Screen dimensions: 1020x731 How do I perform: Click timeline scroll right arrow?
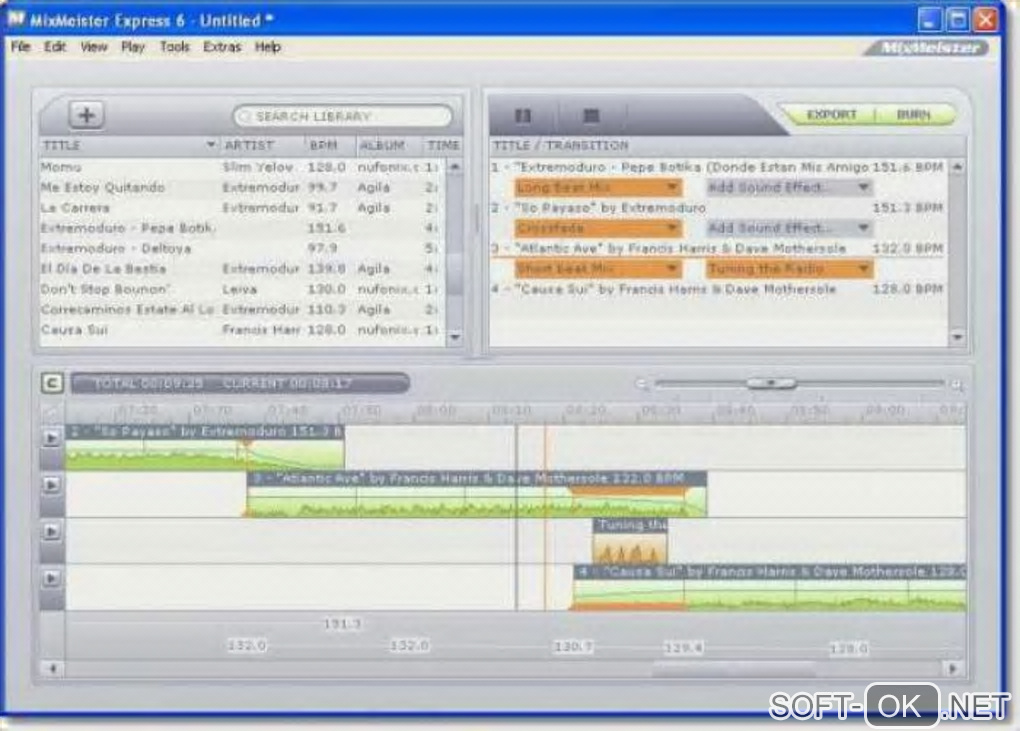[954, 669]
